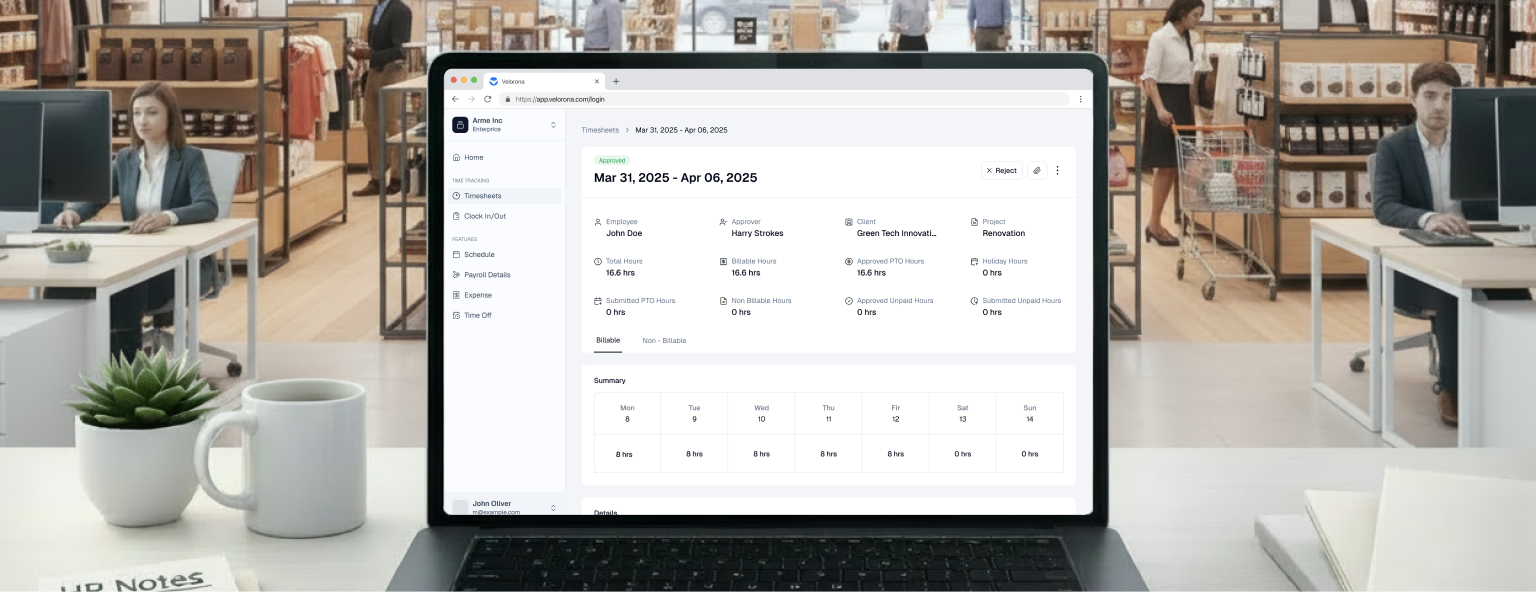Screen dimensions: 1536x592
Task: Open Home in the sidebar
Action: coord(505,157)
